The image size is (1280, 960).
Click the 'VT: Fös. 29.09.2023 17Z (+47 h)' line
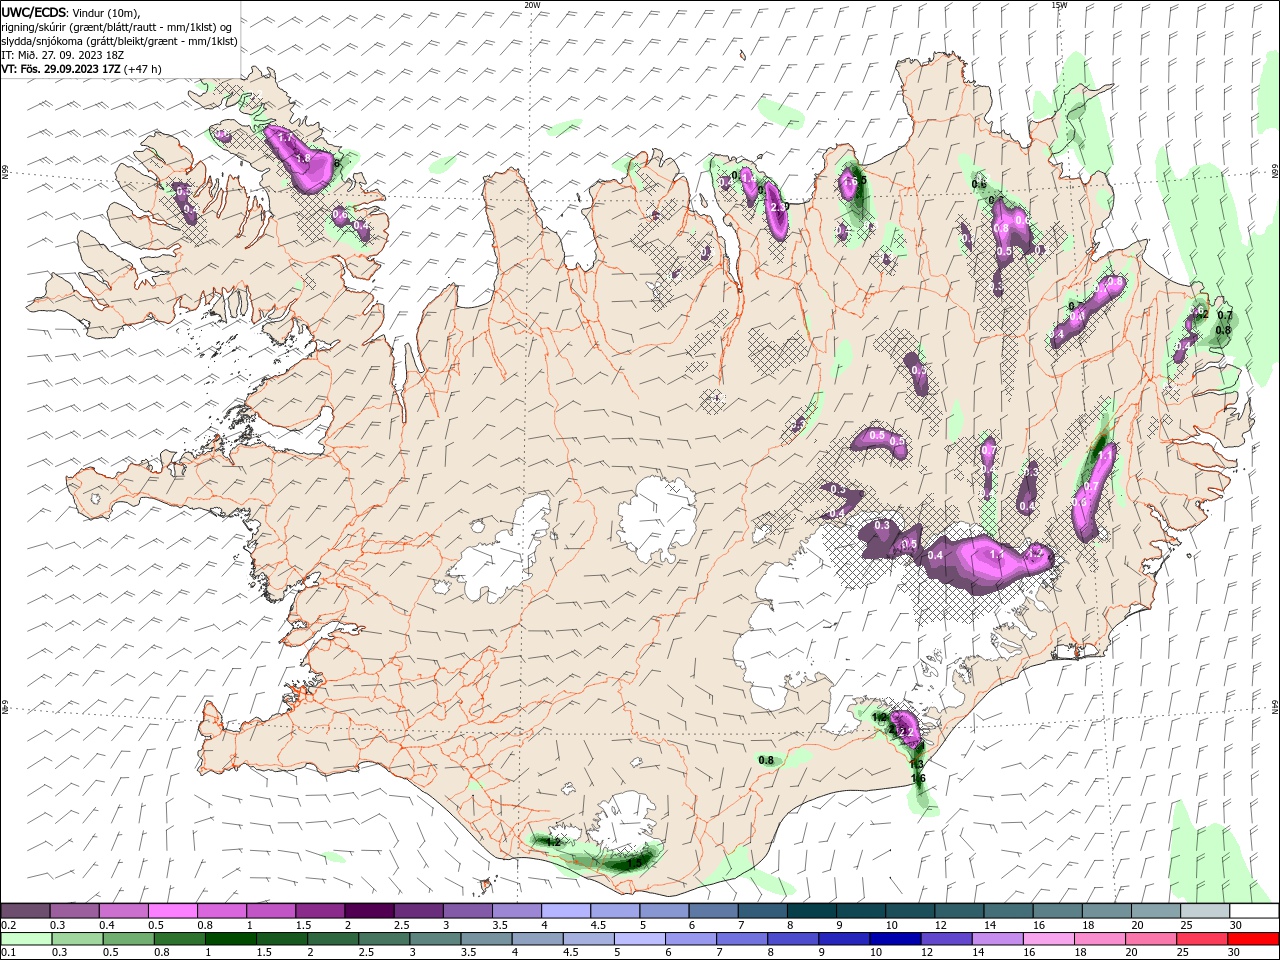pyautogui.click(x=81, y=69)
